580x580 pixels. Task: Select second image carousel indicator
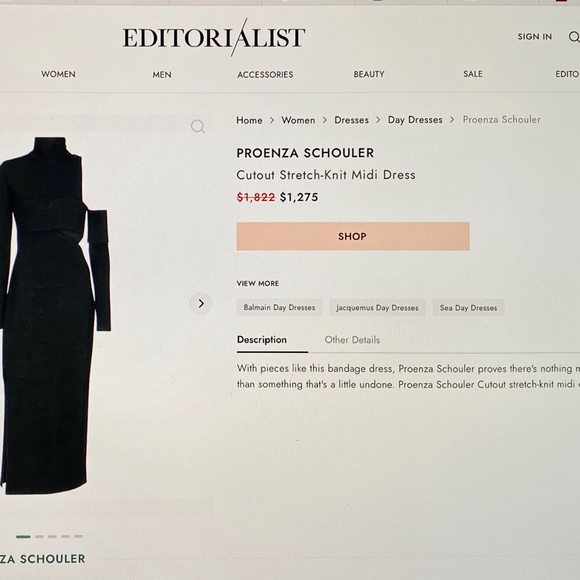pos(39,536)
